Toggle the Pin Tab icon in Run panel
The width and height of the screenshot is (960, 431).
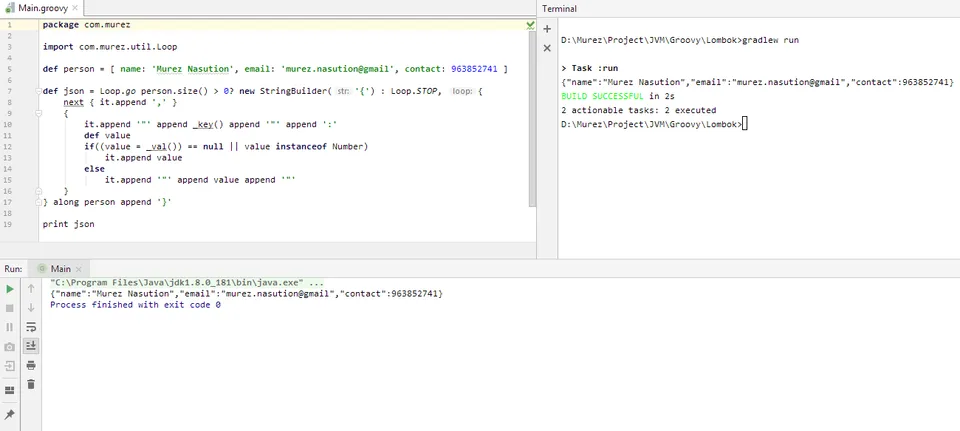pyautogui.click(x=10, y=414)
